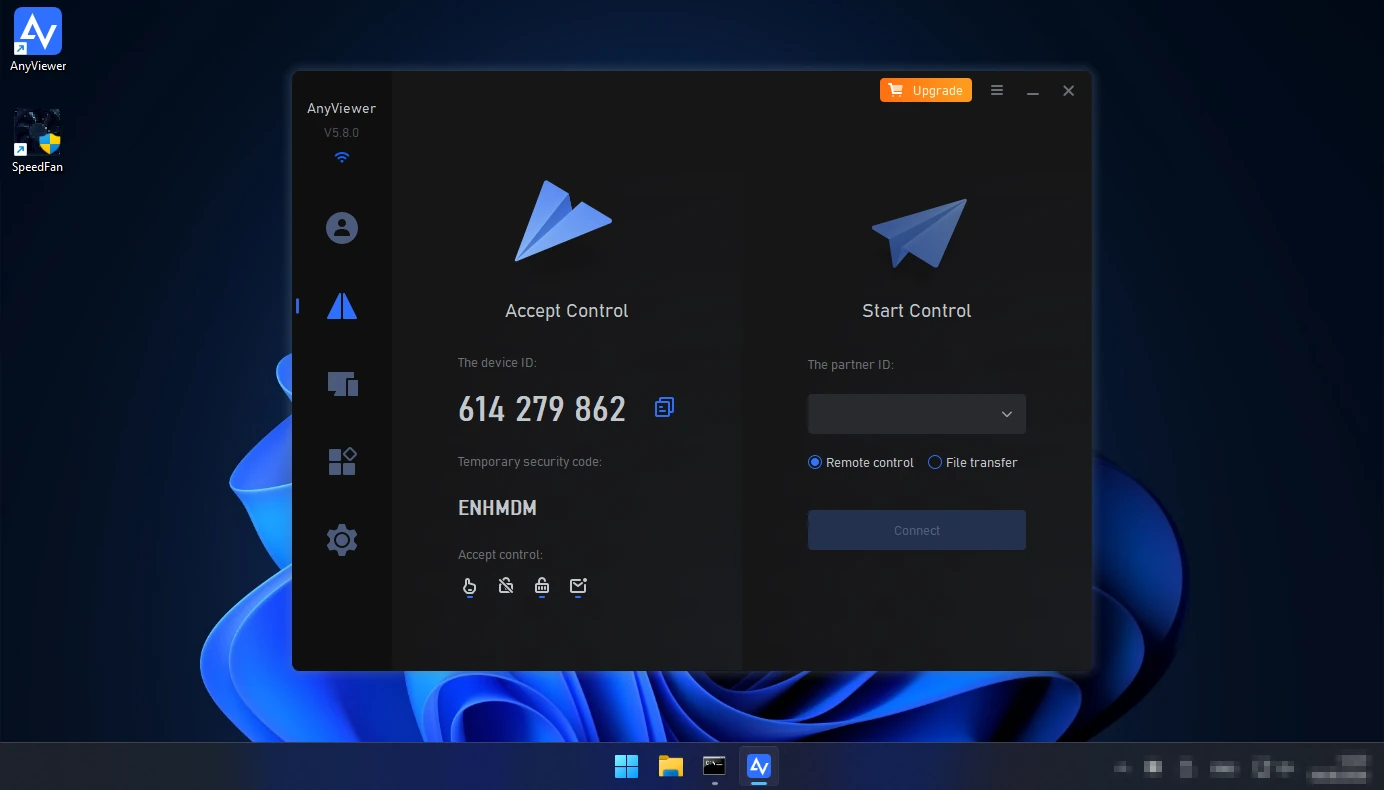Close the AnyViewer window
This screenshot has height=790, width=1384.
click(1069, 90)
